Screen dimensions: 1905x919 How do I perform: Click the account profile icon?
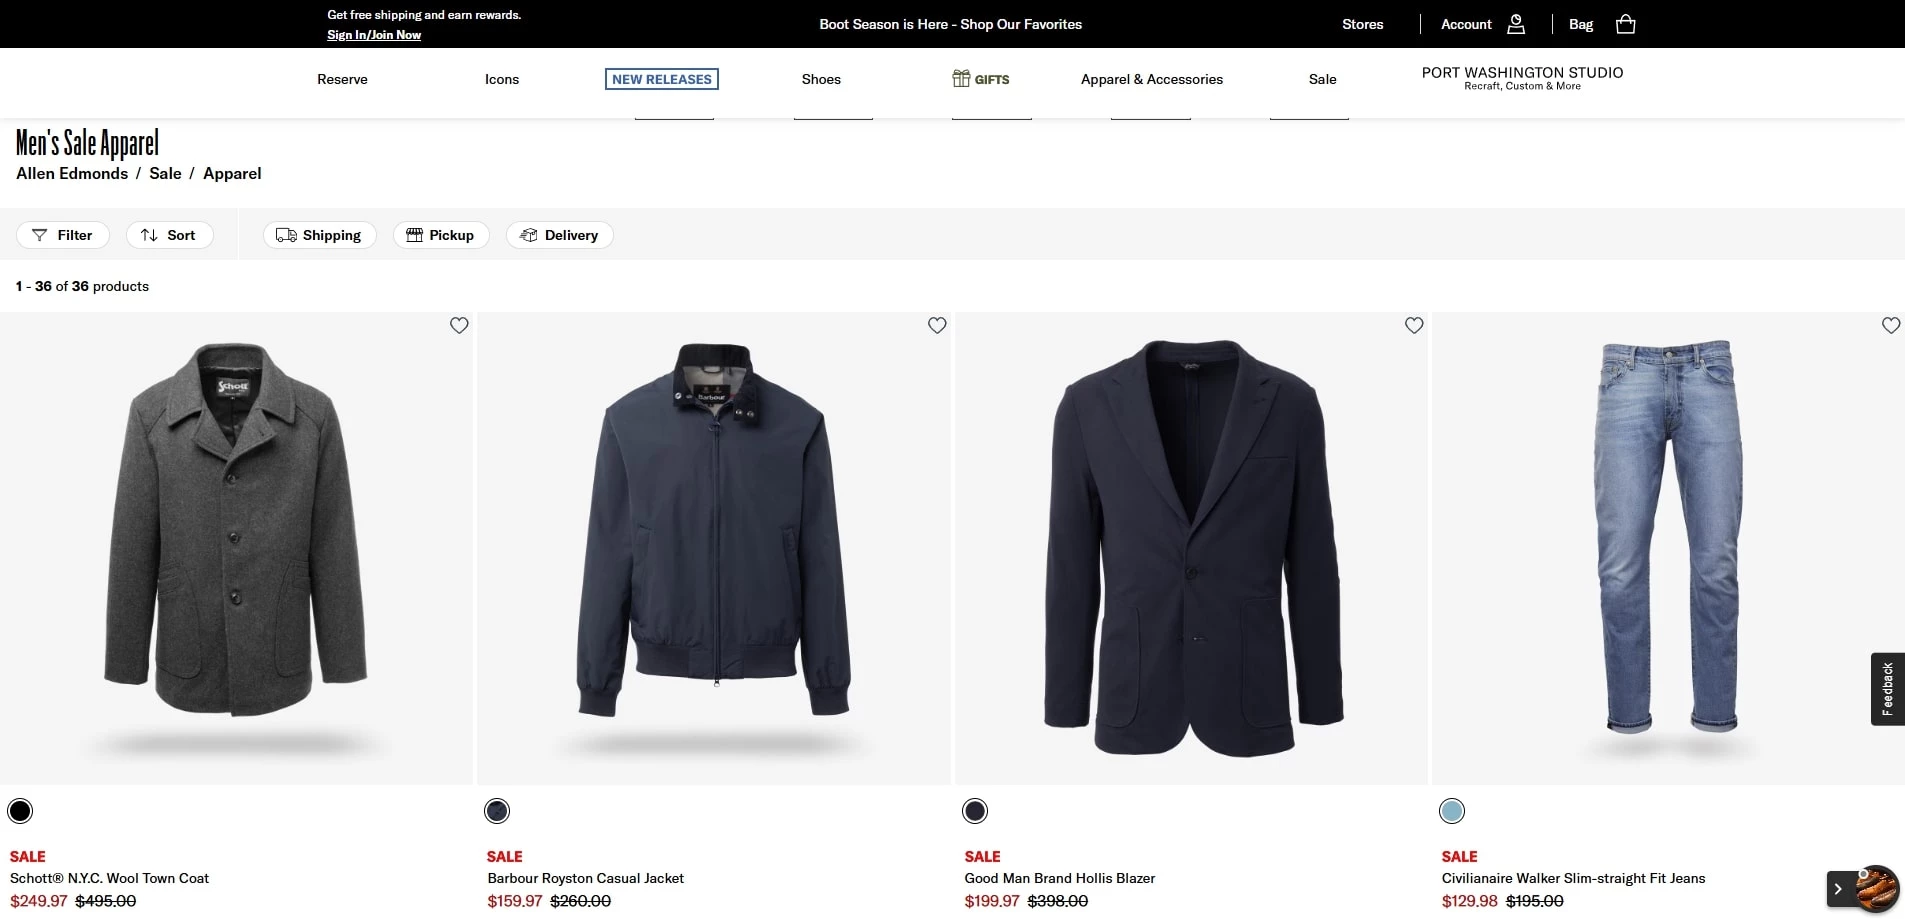pyautogui.click(x=1516, y=24)
